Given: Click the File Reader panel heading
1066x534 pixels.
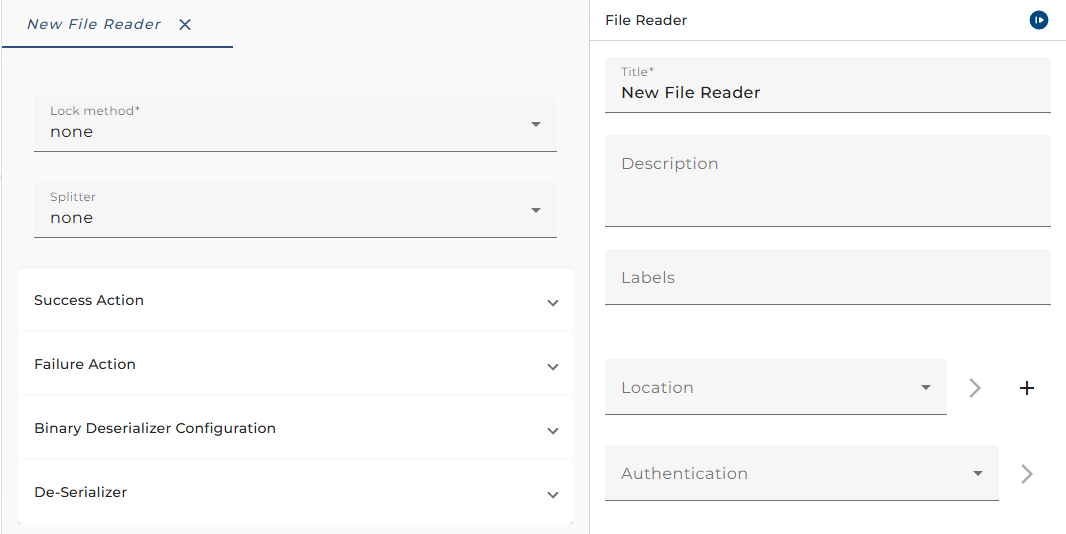Looking at the screenshot, I should 646,20.
